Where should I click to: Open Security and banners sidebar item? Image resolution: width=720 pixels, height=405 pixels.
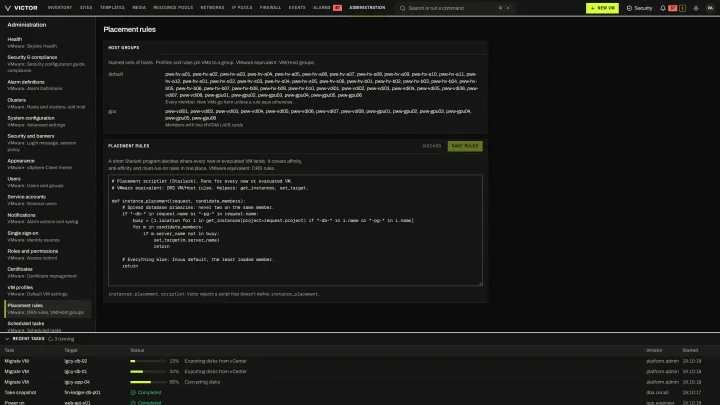pyautogui.click(x=47, y=143)
